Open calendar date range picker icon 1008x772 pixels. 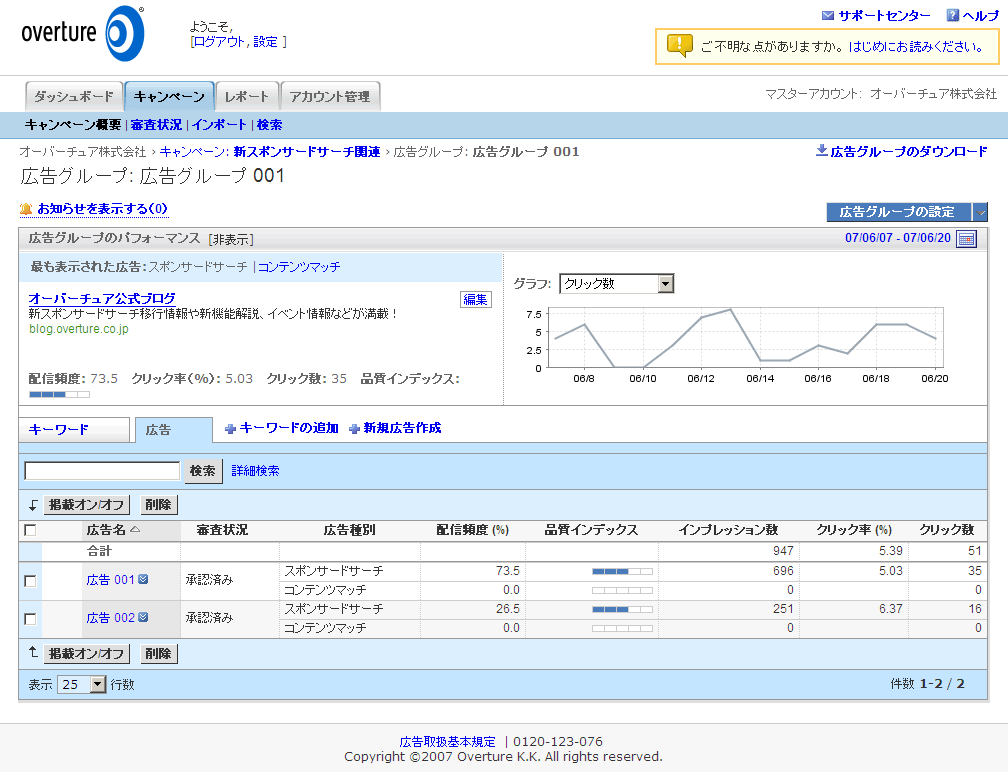[x=966, y=238]
